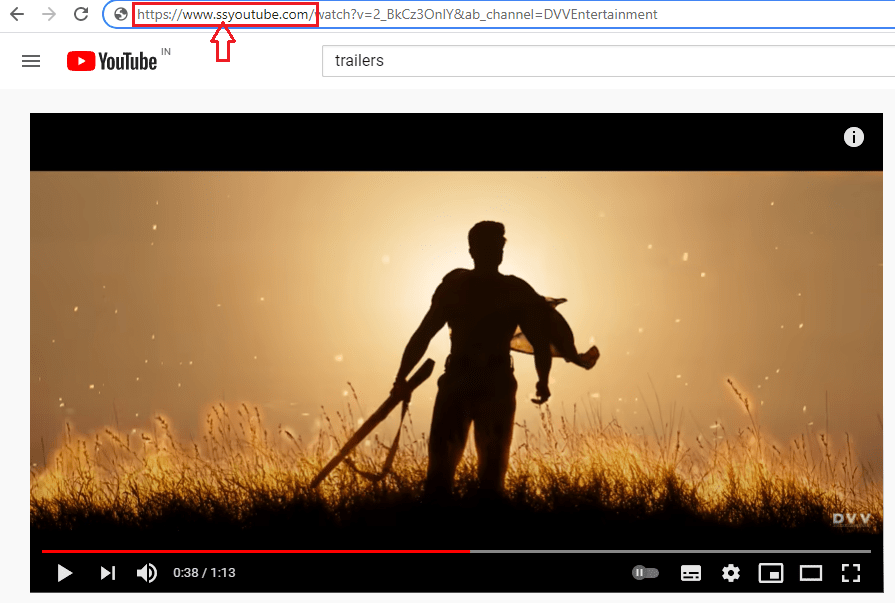Image resolution: width=895 pixels, height=603 pixels.
Task: Skip to the next video
Action: tap(108, 573)
